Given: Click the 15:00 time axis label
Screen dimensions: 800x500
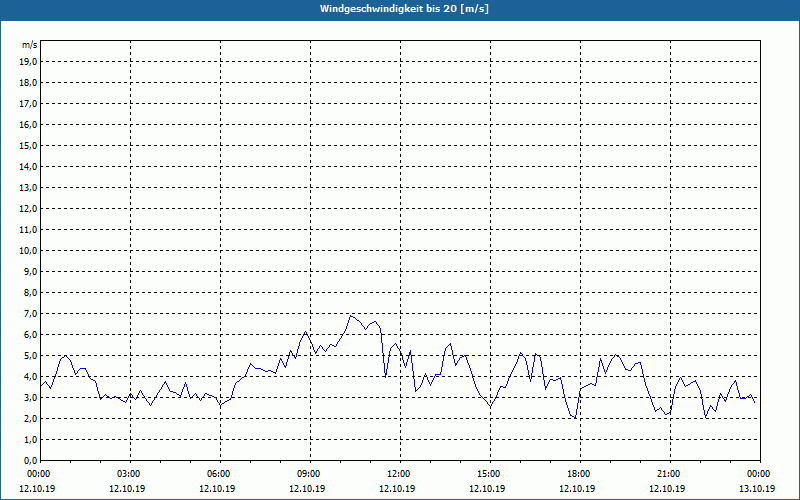Looking at the screenshot, I should (490, 474).
